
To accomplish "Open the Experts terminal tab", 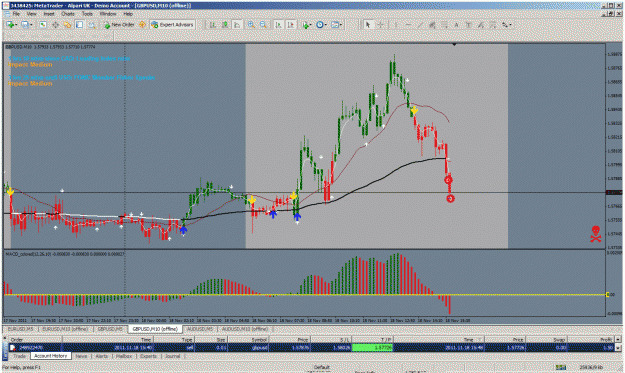I will (148, 356).
